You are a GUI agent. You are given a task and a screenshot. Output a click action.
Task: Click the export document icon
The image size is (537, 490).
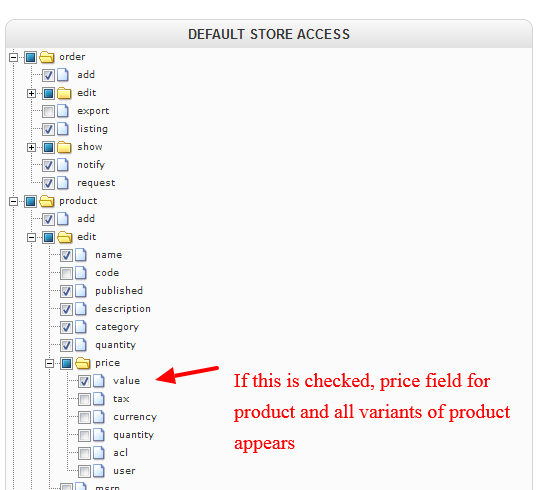pos(63,111)
